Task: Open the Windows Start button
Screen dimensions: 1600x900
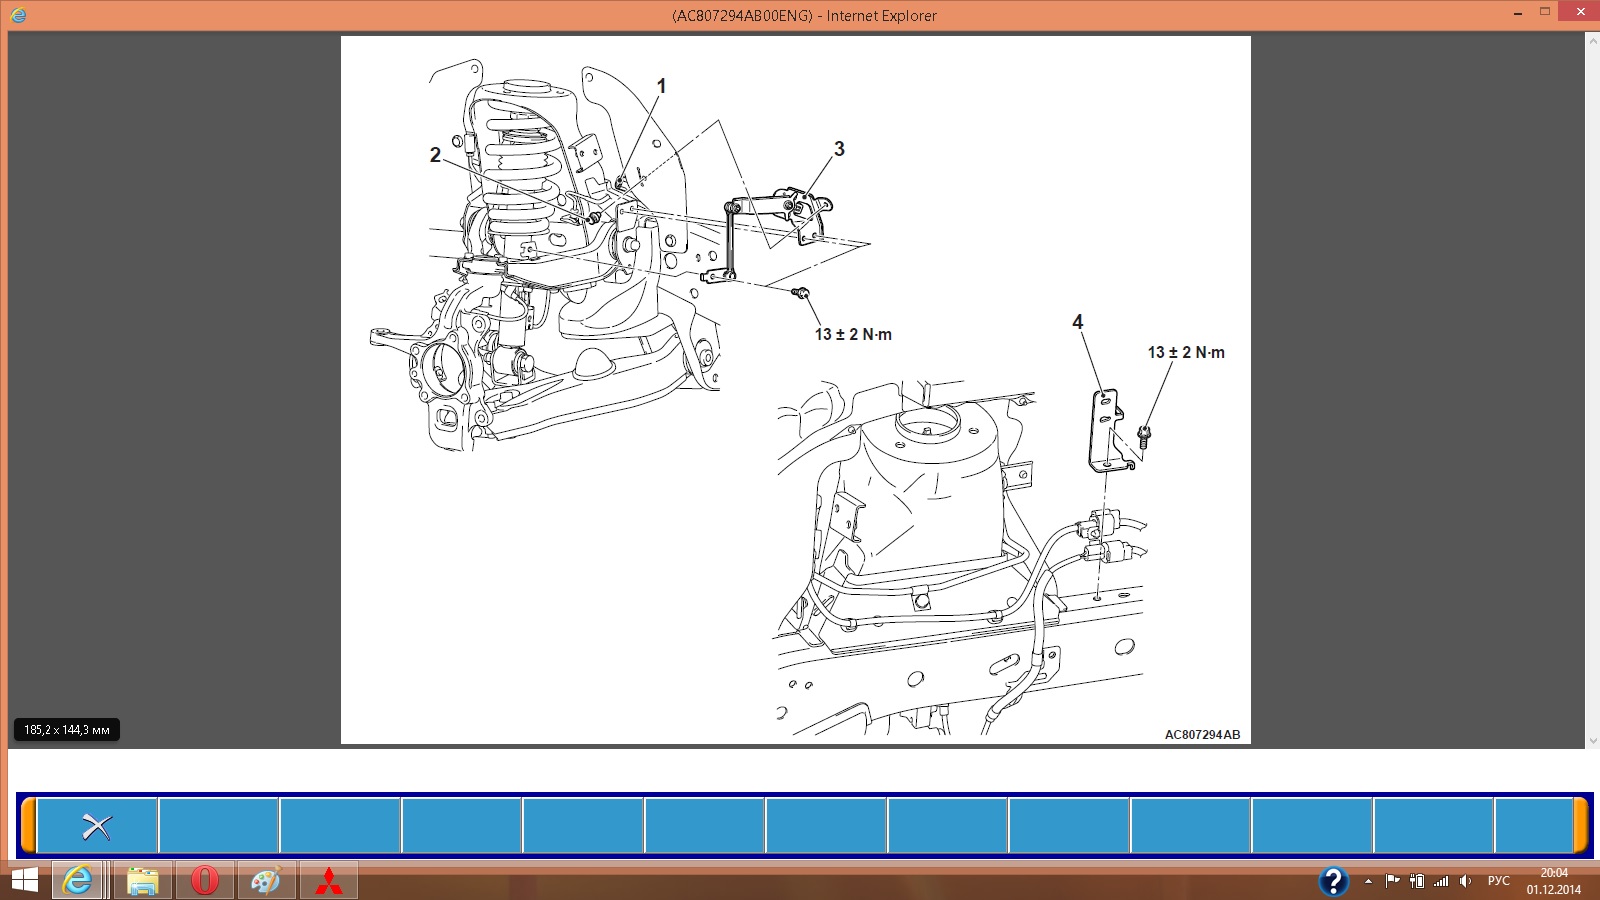Action: pyautogui.click(x=24, y=881)
